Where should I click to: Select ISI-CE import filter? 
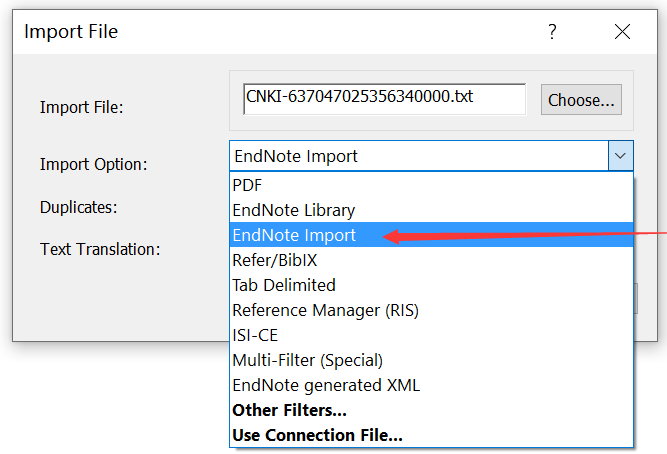coord(254,335)
